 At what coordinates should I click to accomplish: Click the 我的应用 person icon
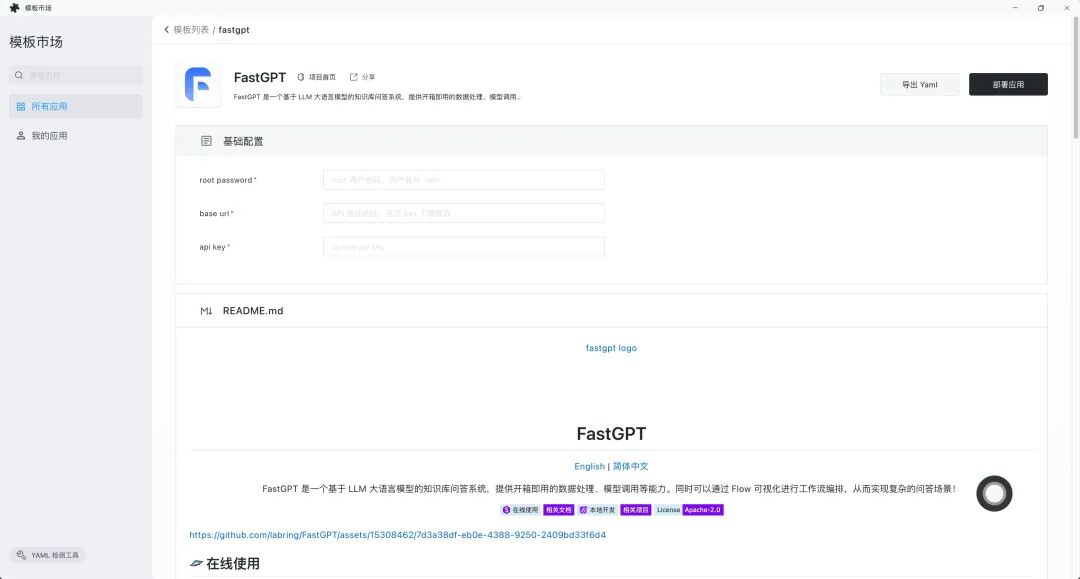coord(21,136)
